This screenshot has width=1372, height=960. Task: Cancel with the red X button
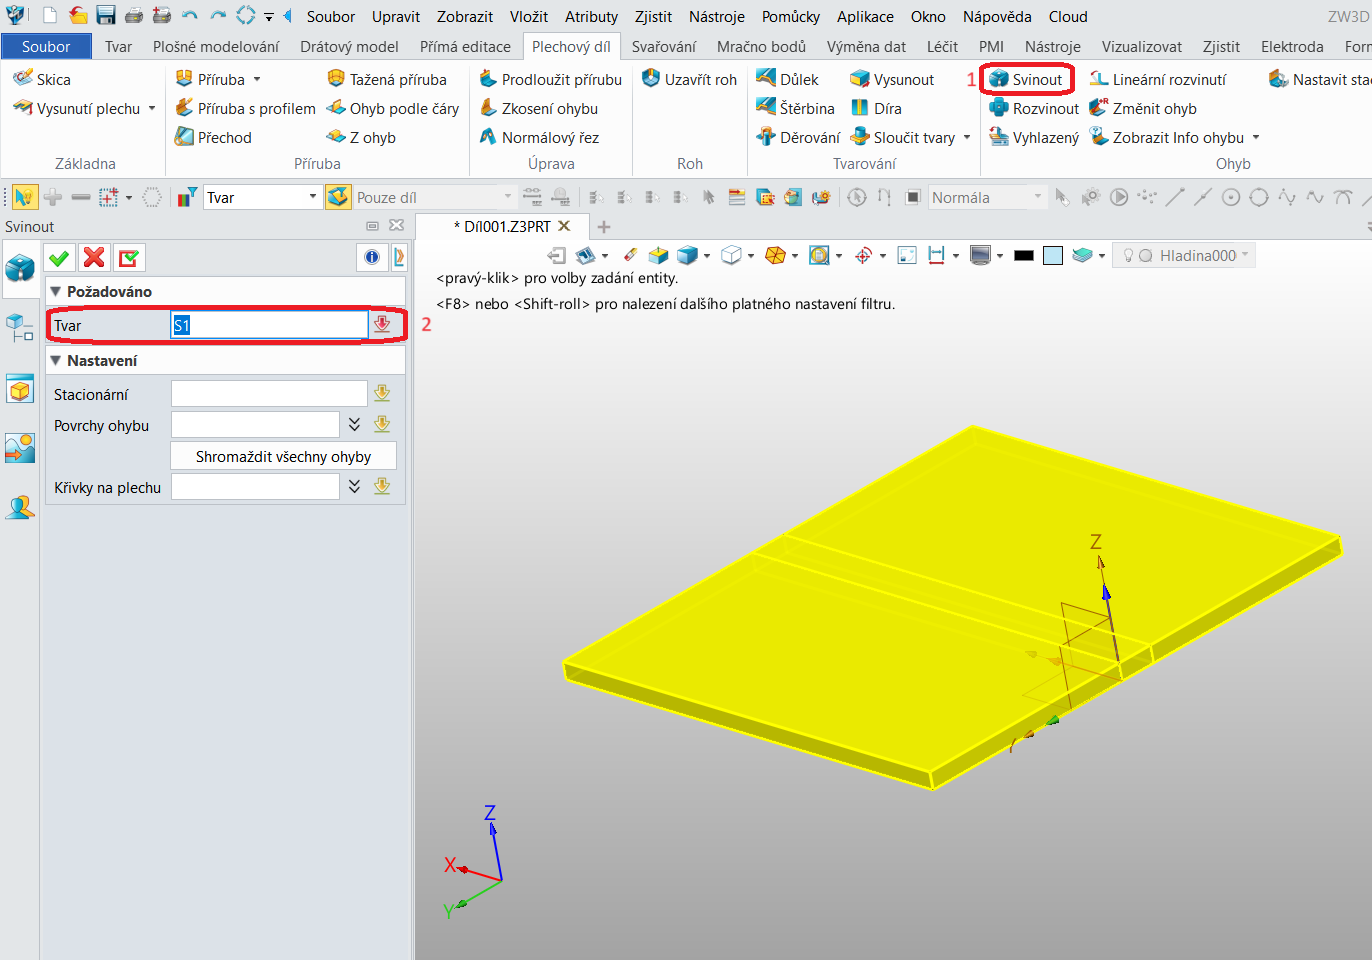click(x=94, y=258)
